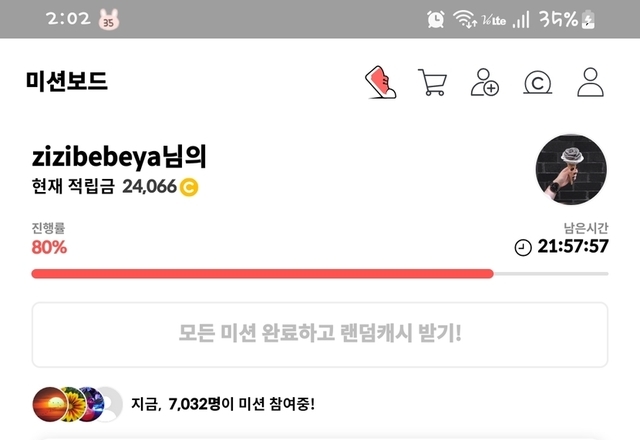The image size is (640, 440).
Task: Click 모든 미션 완료하고 랜덤캐시 받기 button
Action: [320, 335]
